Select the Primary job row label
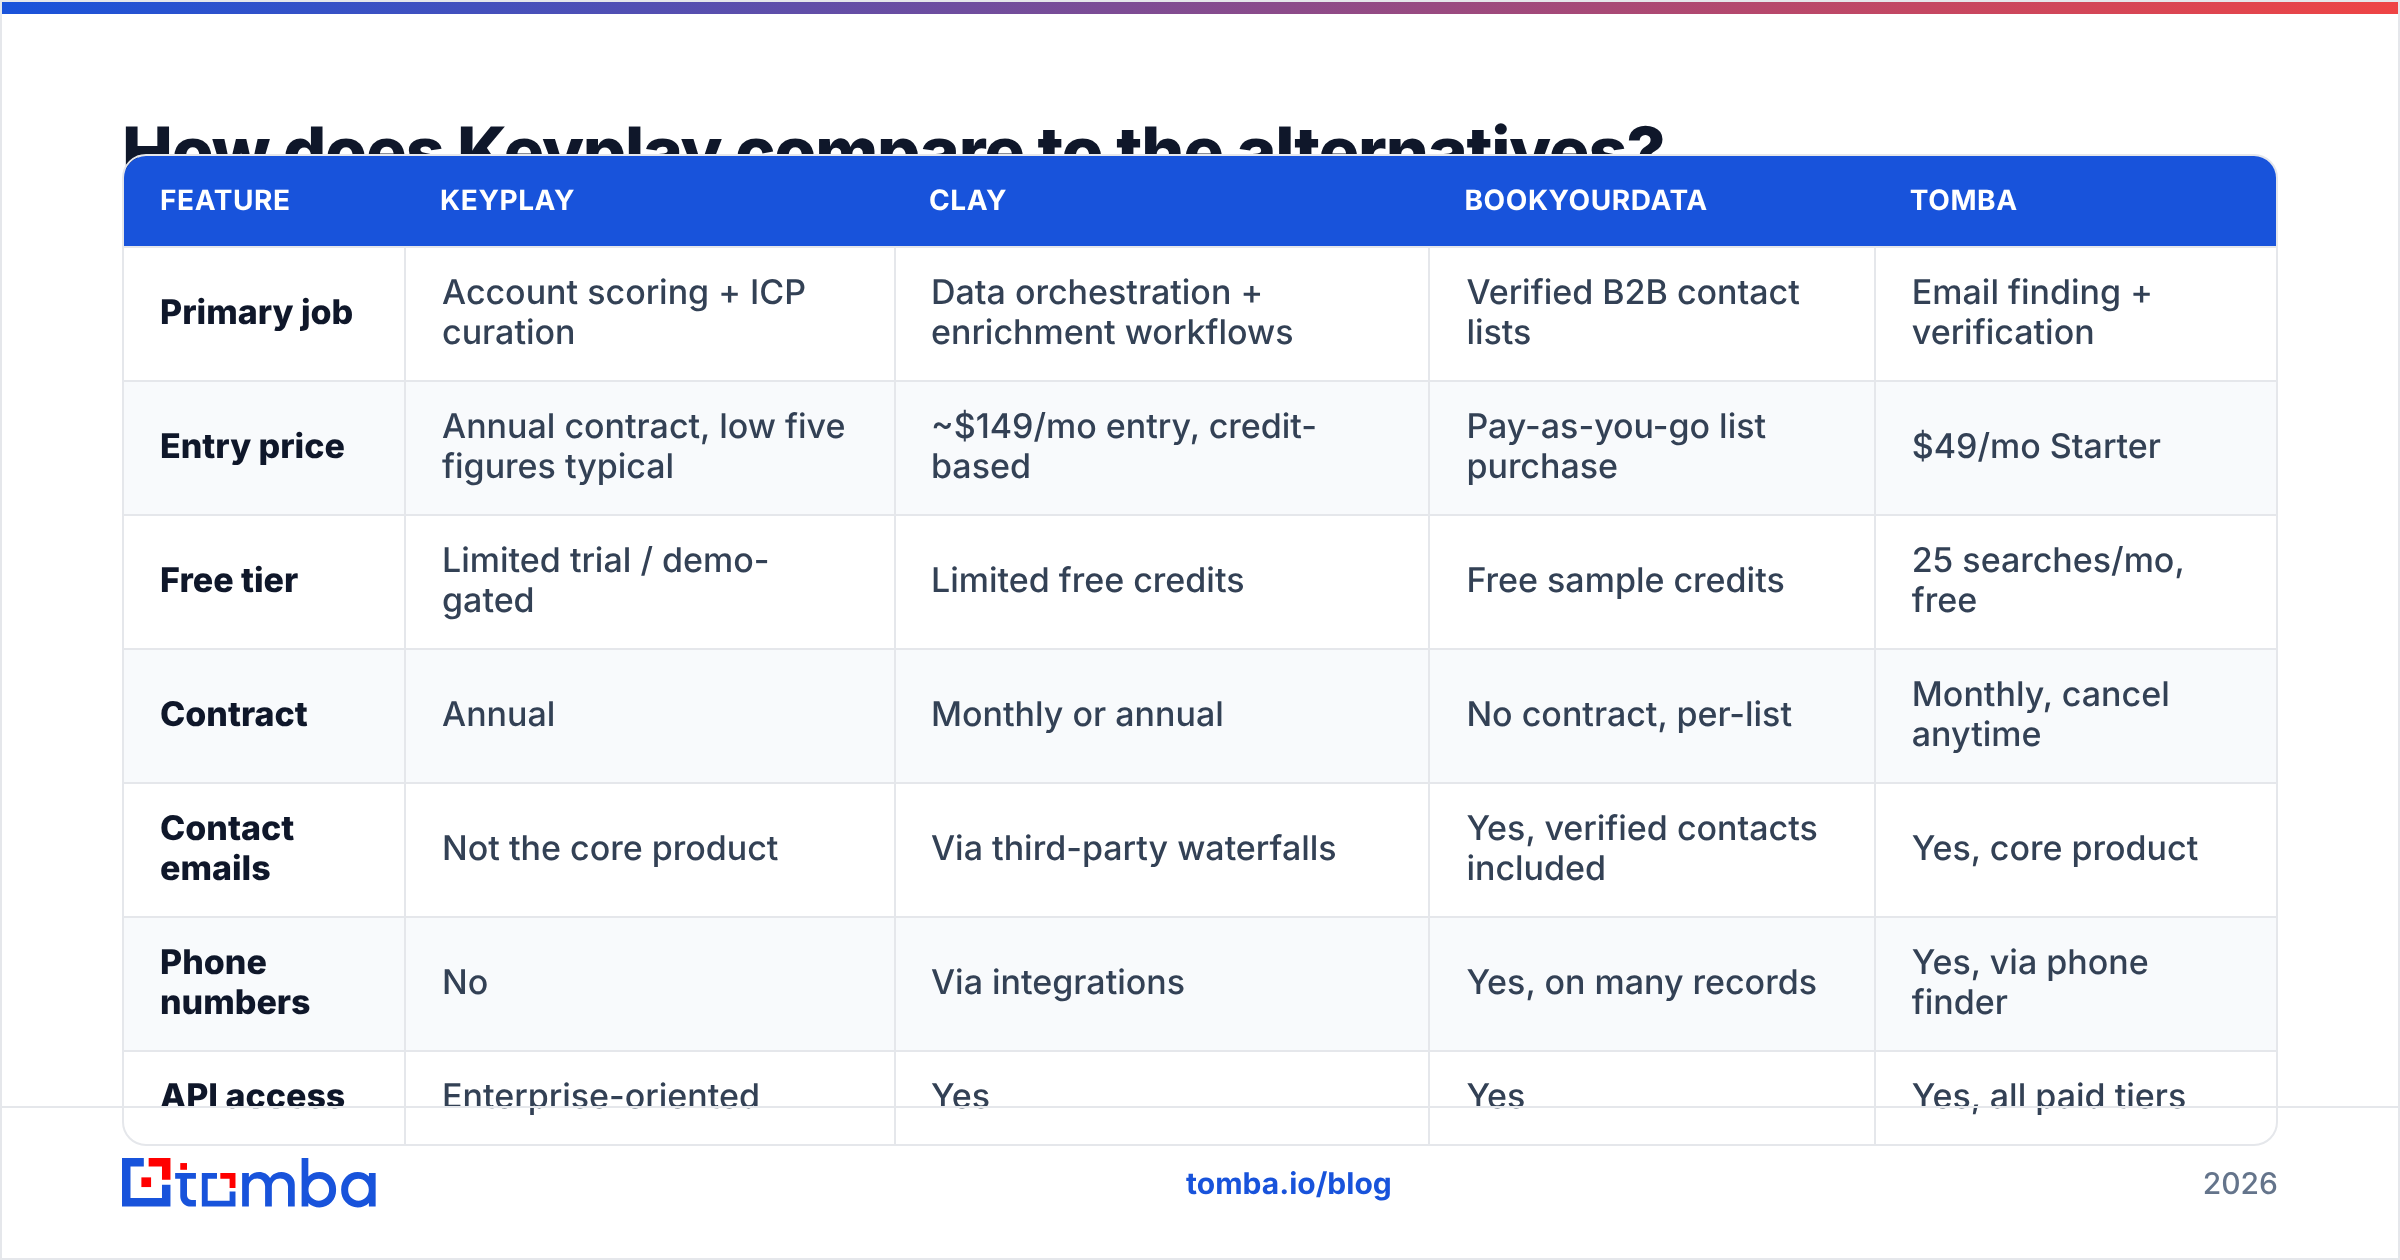This screenshot has height=1260, width=2400. click(256, 313)
